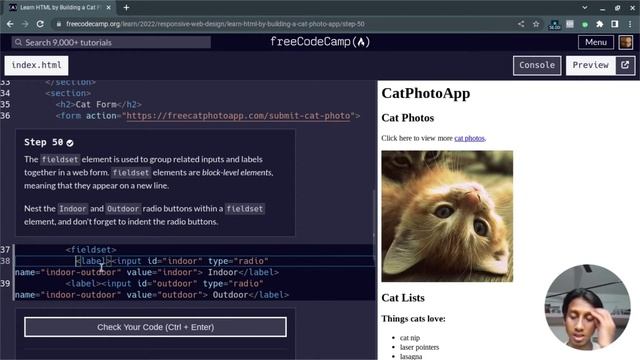Click 'cat nip' list item in preview
This screenshot has width=640, height=360.
click(x=410, y=338)
